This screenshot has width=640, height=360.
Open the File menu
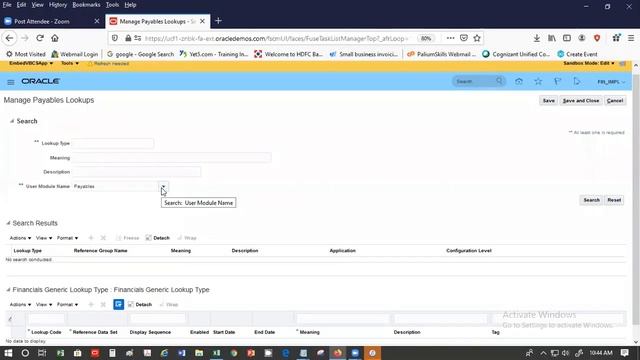tap(7, 5)
